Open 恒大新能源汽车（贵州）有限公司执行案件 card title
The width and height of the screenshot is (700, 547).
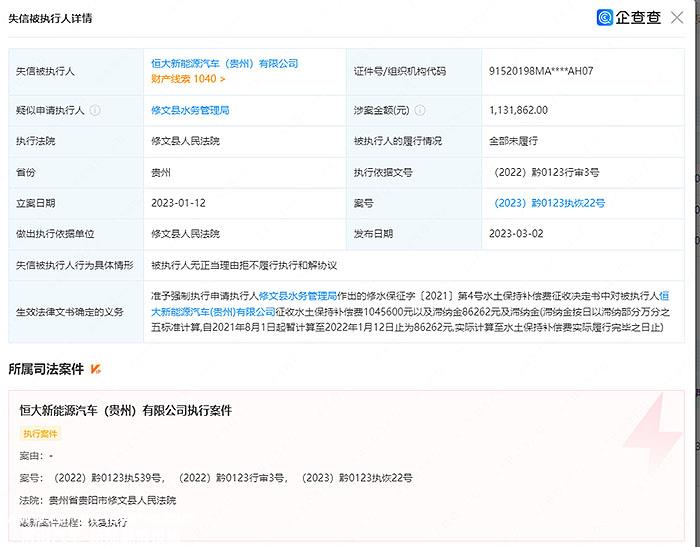tap(125, 410)
